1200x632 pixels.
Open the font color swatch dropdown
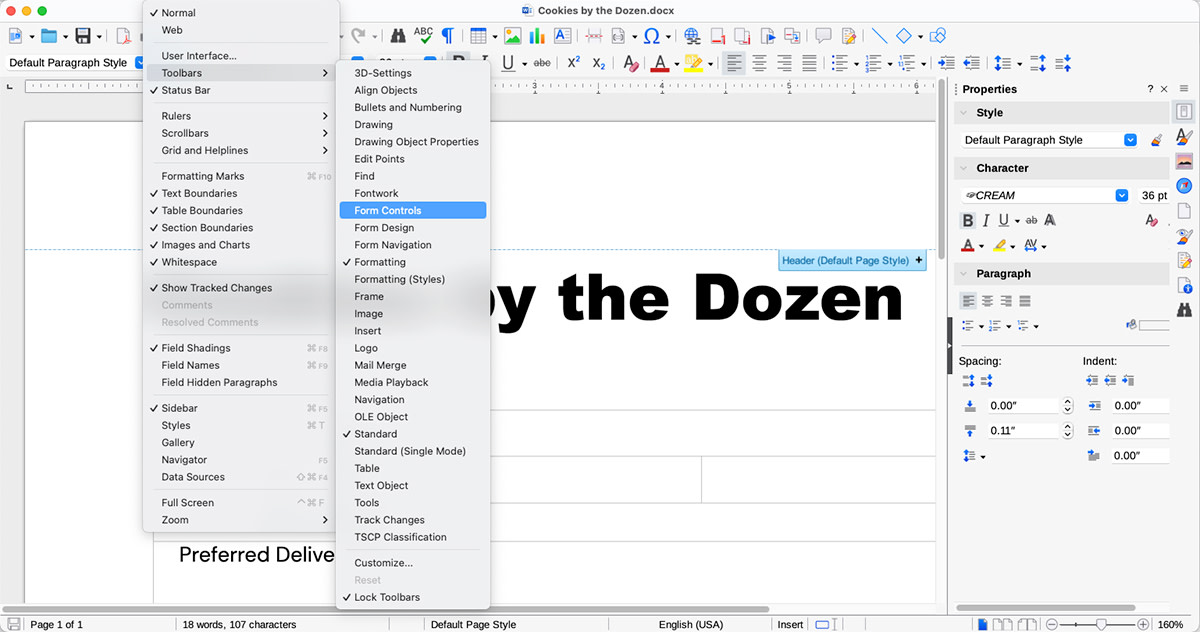[980, 245]
